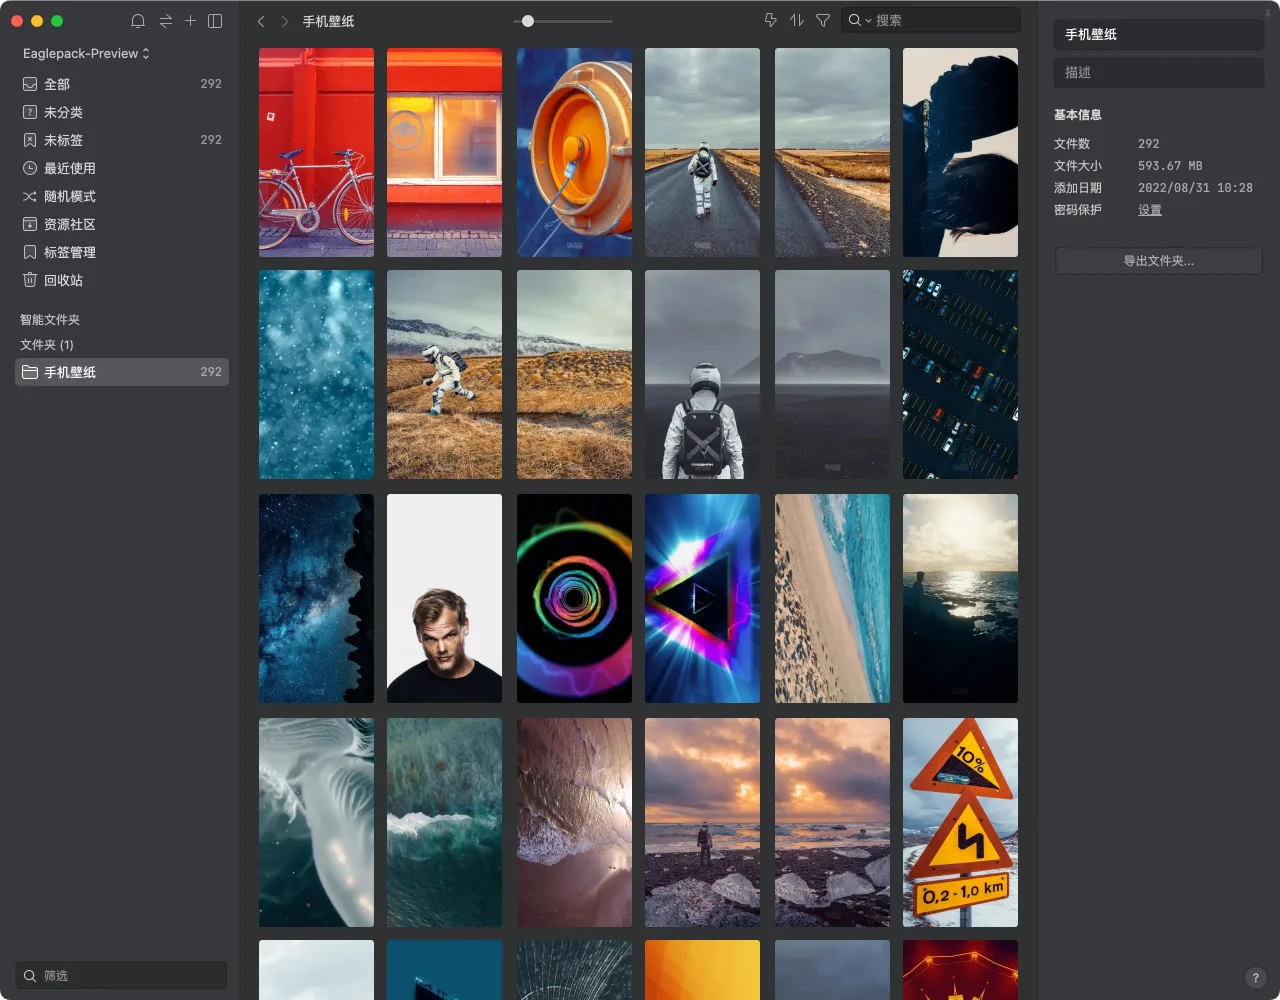This screenshot has height=1000, width=1280.
Task: Click the 导出文件夹... button
Action: (1159, 261)
